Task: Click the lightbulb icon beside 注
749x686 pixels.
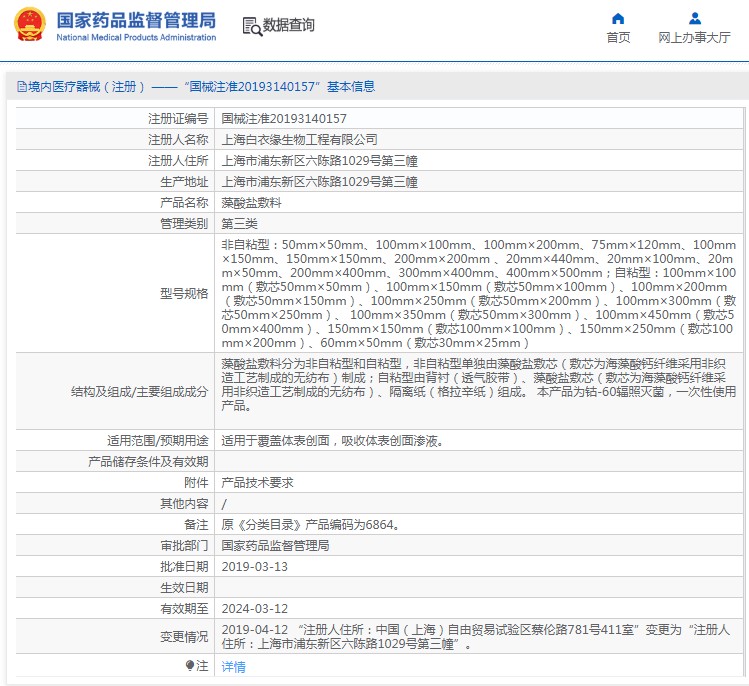Action: [x=190, y=665]
